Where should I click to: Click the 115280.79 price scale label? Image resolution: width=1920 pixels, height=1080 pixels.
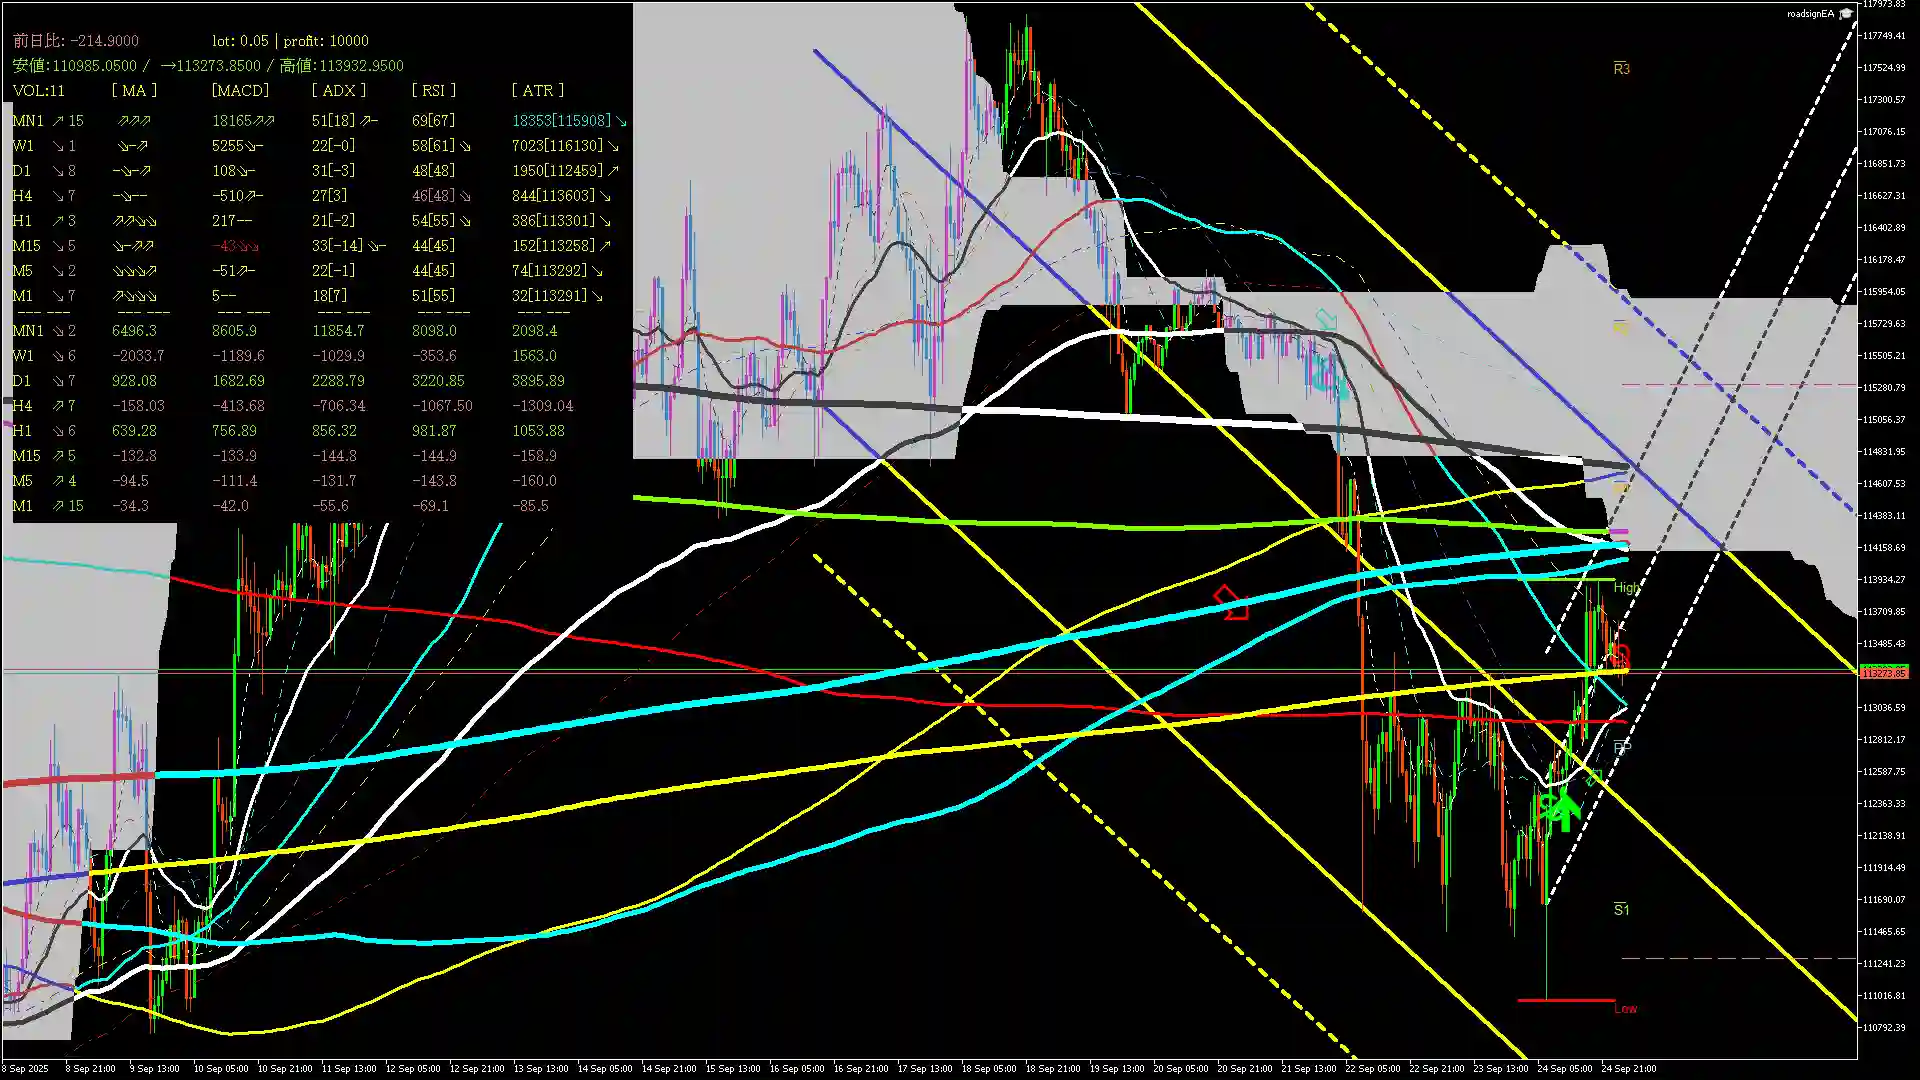[x=1883, y=388]
